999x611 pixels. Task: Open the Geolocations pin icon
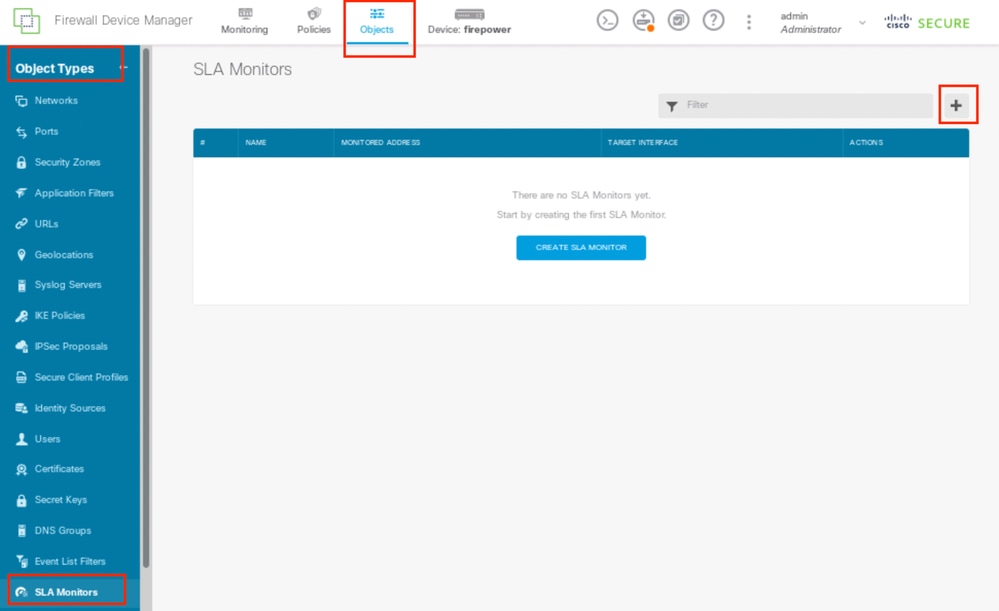22,255
